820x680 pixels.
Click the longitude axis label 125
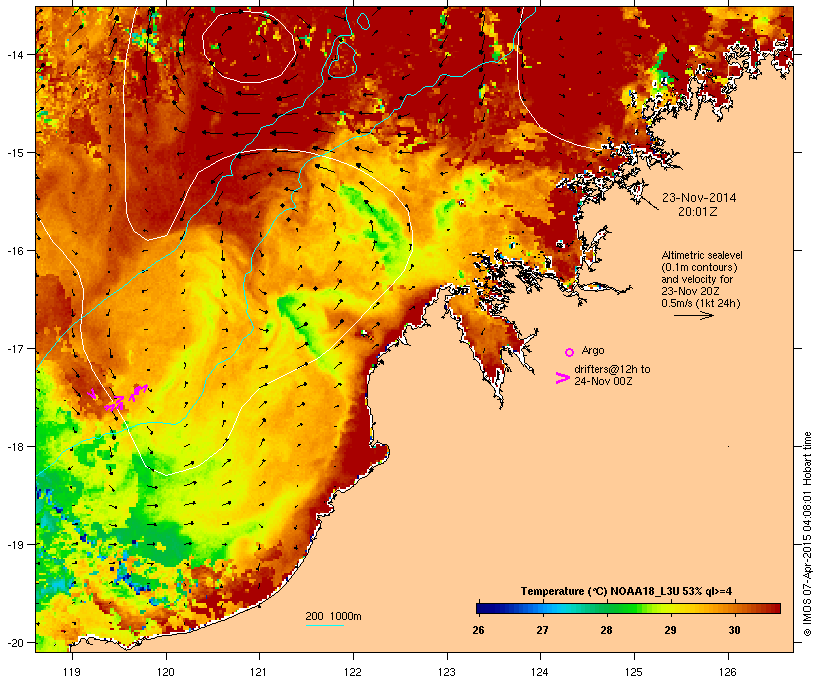pos(634,672)
